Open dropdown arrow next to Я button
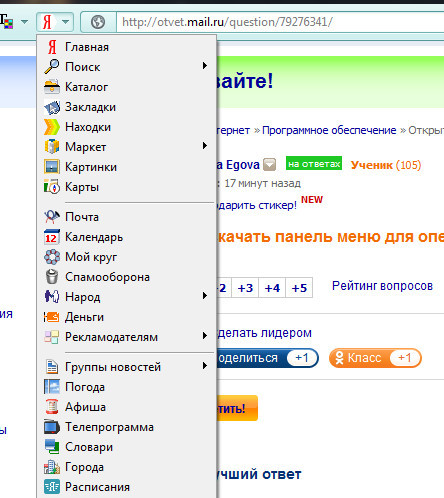Viewport: 444px width, 498px height. pos(66,22)
